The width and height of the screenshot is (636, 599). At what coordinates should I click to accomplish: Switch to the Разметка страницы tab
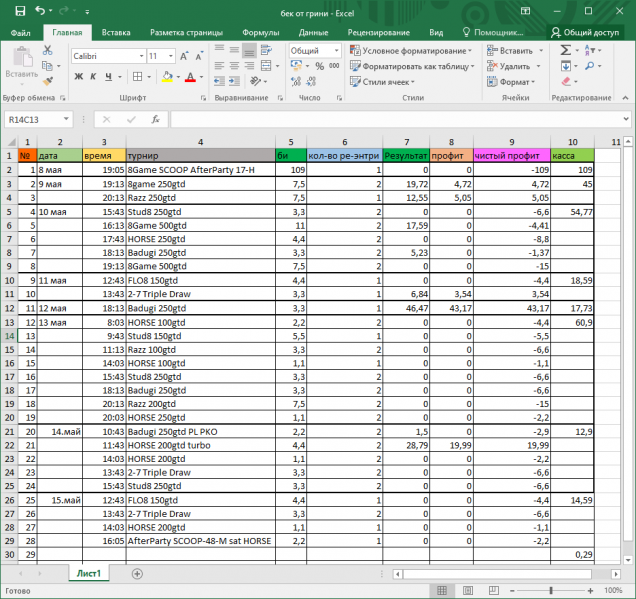click(x=186, y=32)
